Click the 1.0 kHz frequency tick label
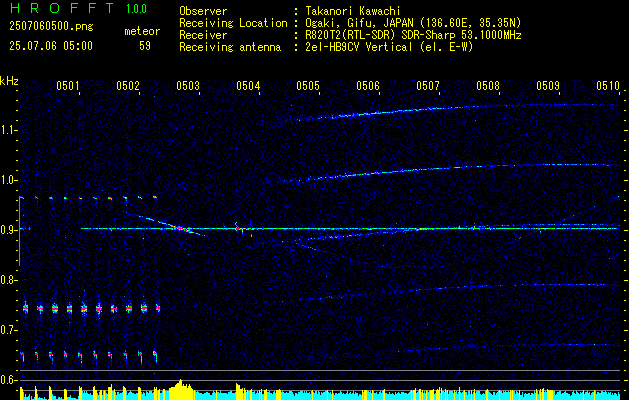This screenshot has width=629, height=400. coord(7,180)
